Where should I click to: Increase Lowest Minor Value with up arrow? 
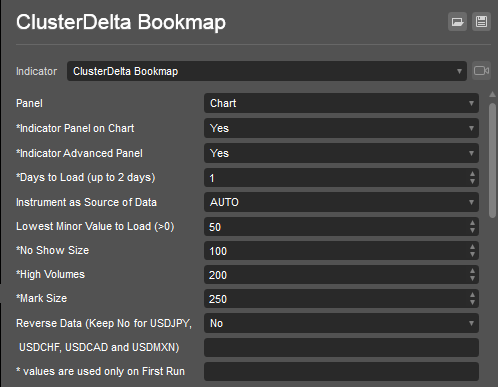(472, 223)
